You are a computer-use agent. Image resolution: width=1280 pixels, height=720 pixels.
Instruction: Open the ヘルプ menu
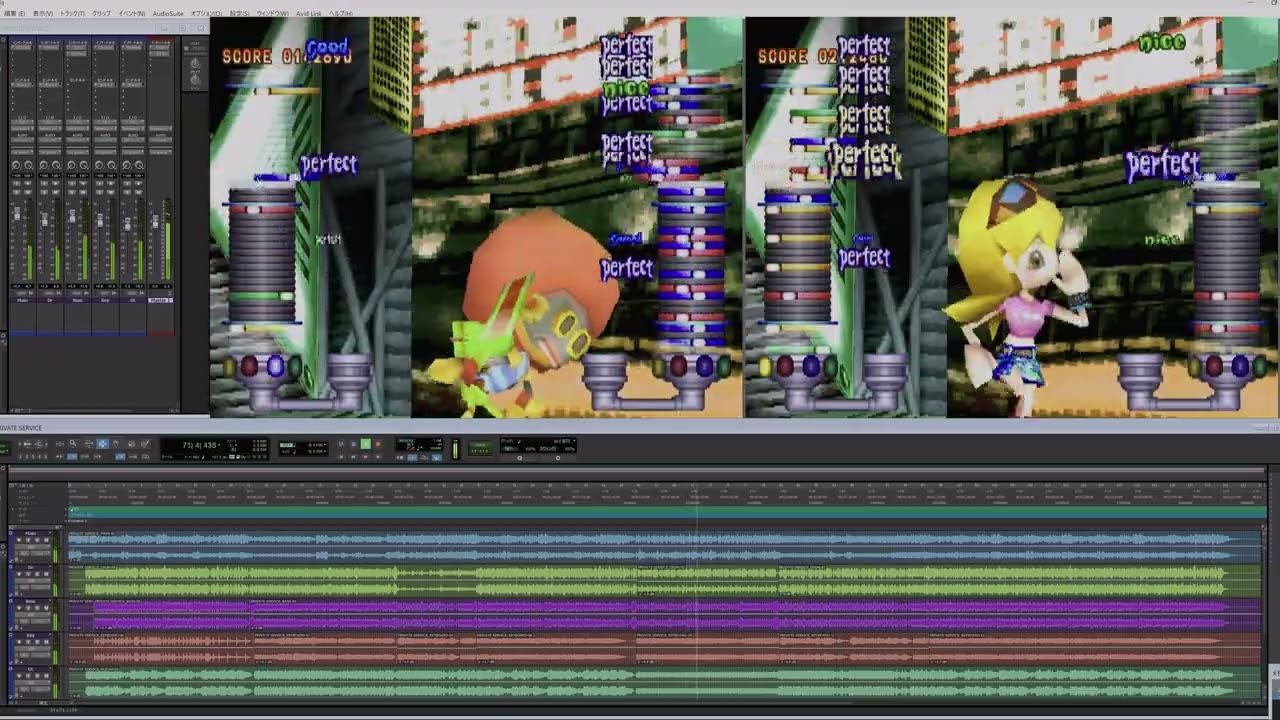(340, 13)
